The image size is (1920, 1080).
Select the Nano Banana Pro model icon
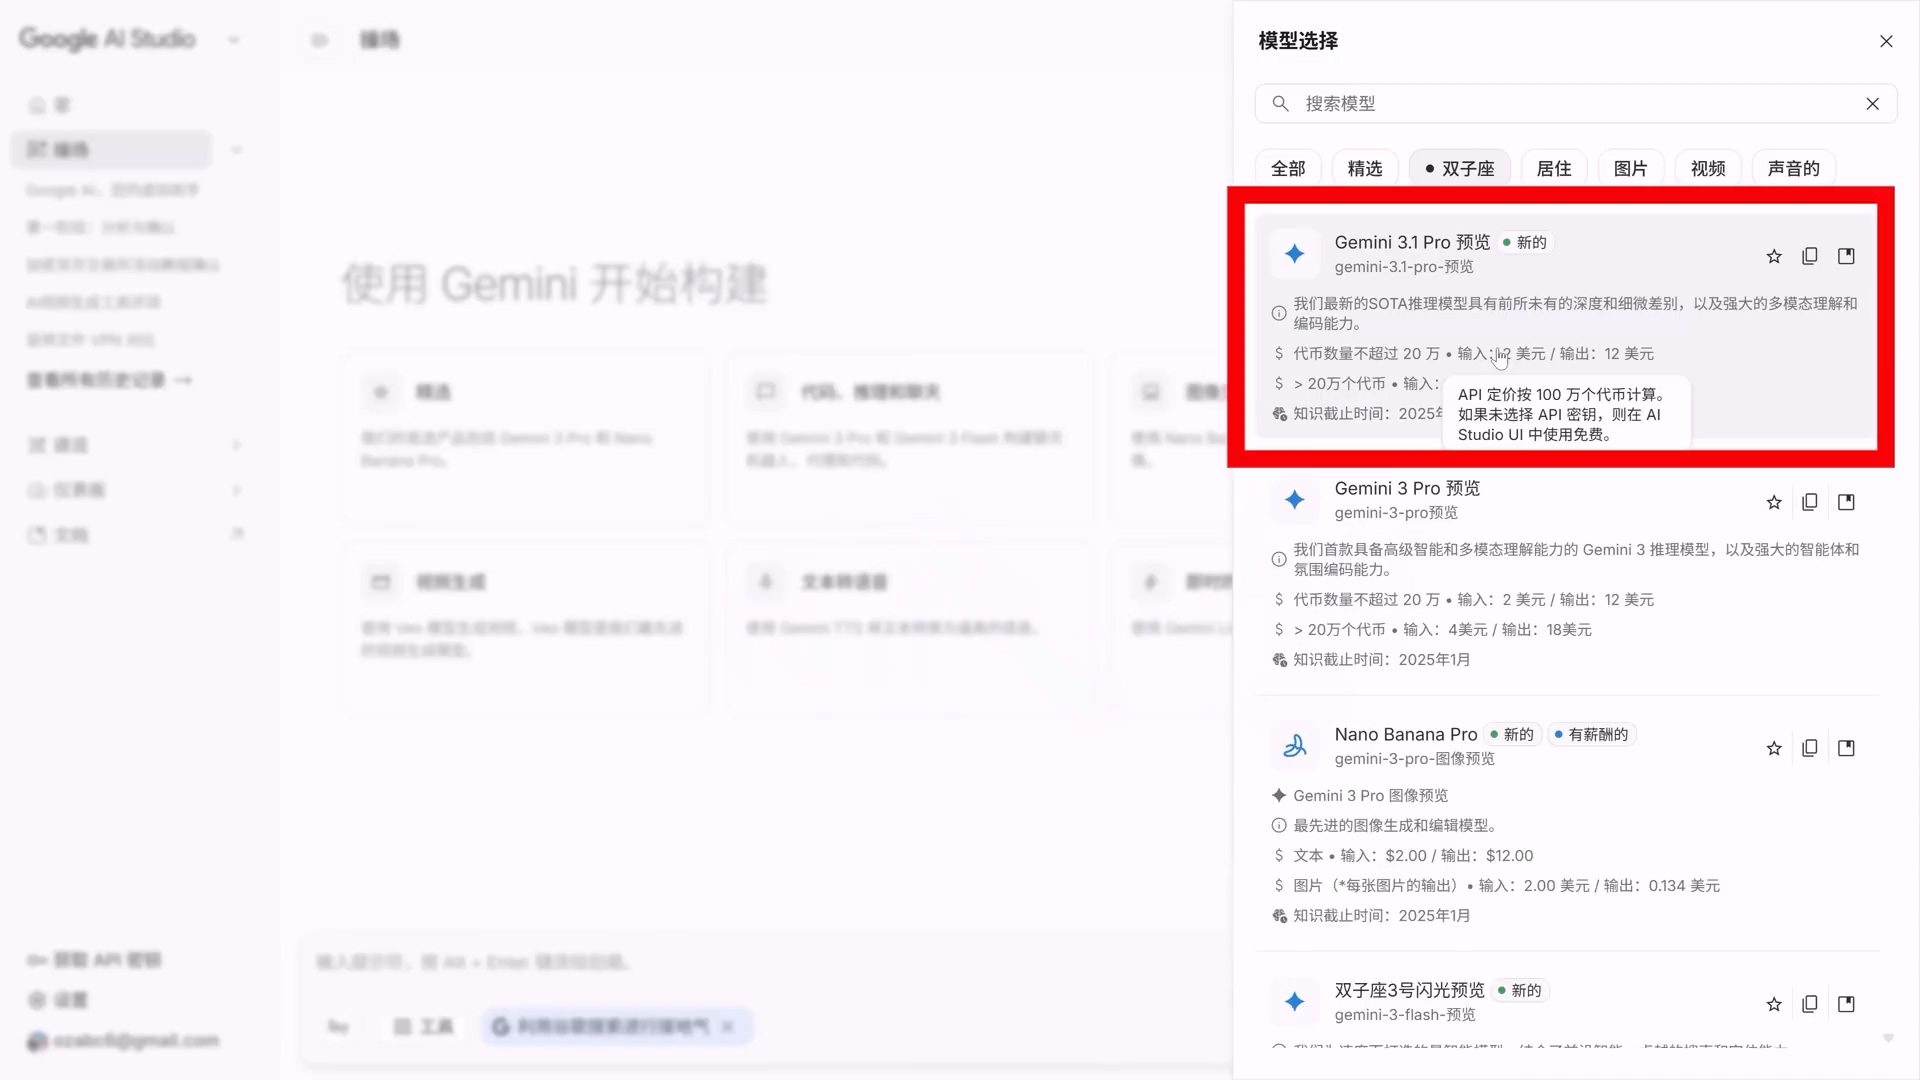[1295, 746]
